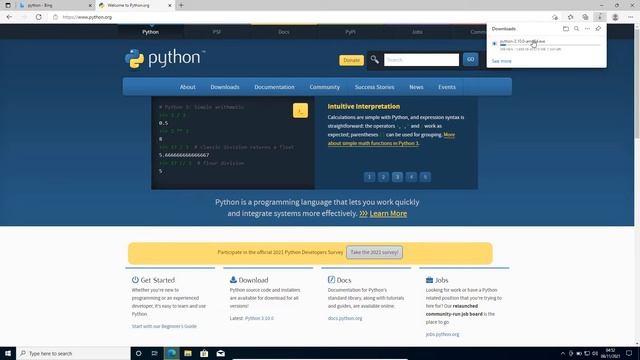This screenshot has height=360, width=640.
Task: Open the Favorites star icon in toolbar
Action: pyautogui.click(x=570, y=17)
